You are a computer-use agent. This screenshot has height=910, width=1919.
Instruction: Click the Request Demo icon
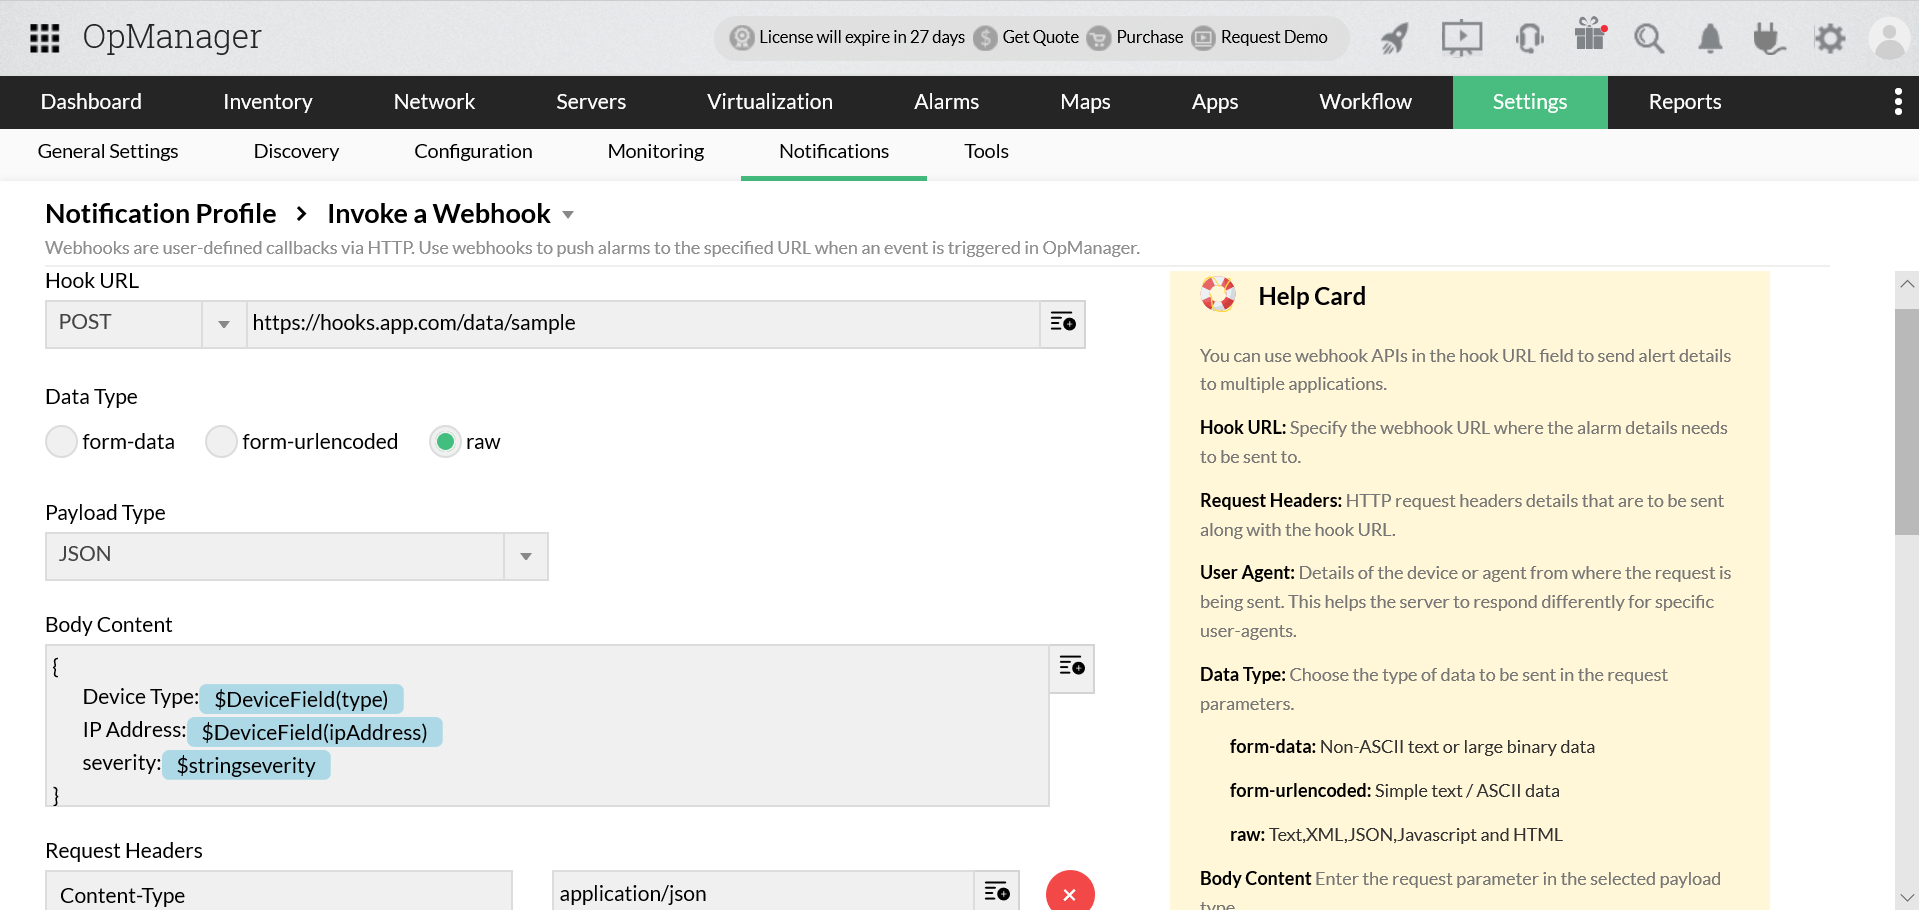[x=1203, y=38]
